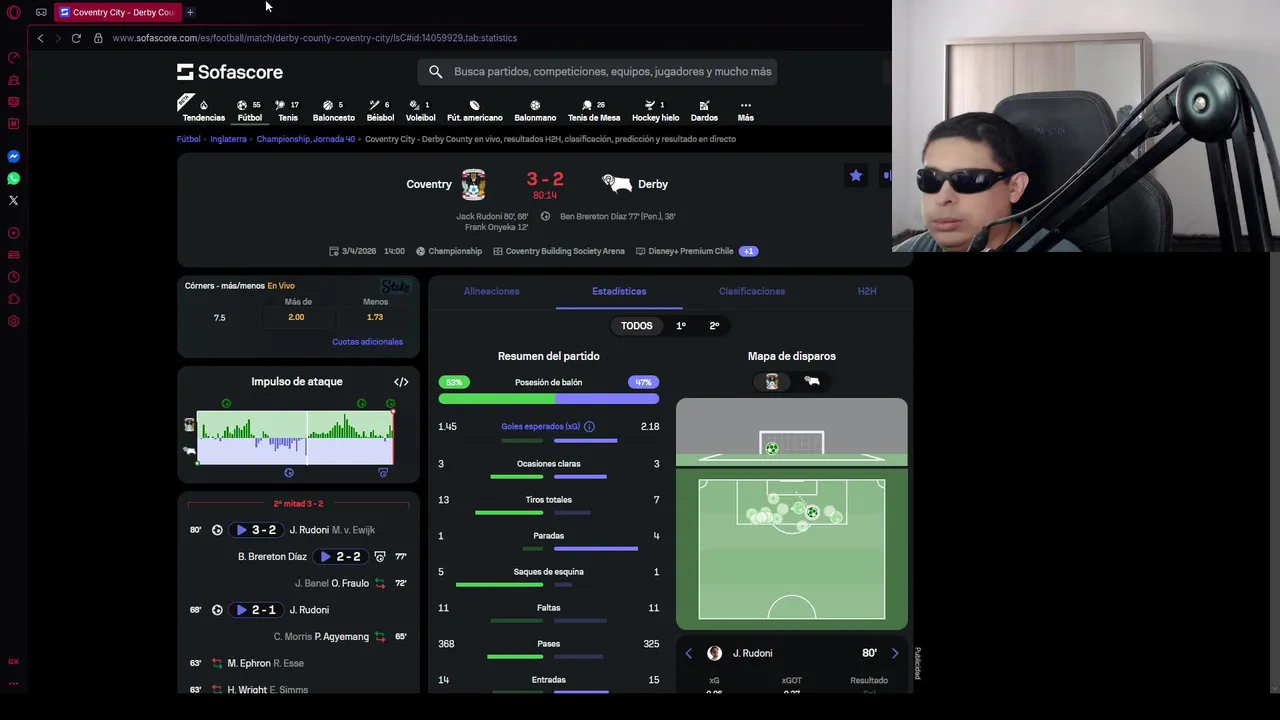Click the attack momentum graph
1280x720 pixels.
(295, 437)
